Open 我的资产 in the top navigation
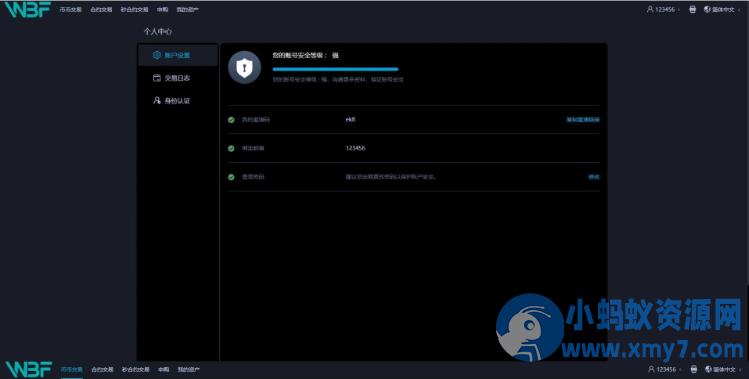Image resolution: width=749 pixels, height=379 pixels. click(x=188, y=10)
